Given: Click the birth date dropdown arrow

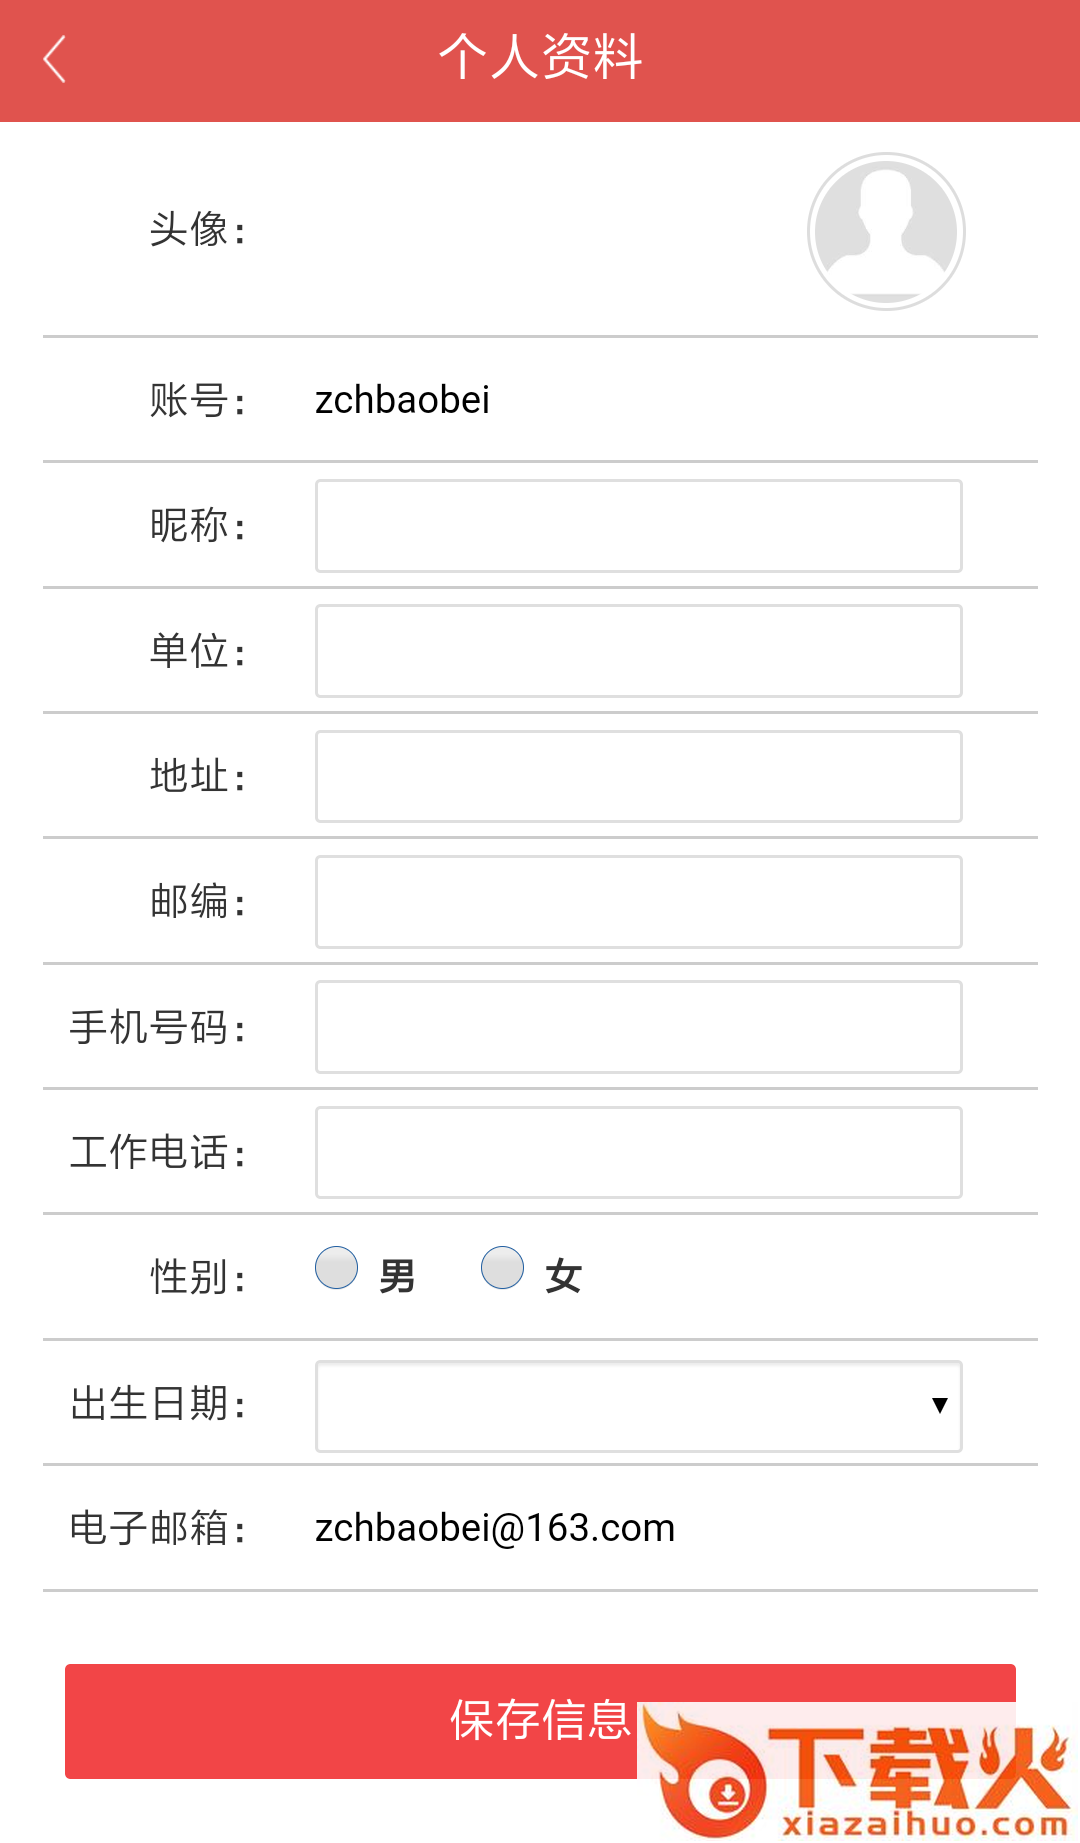Looking at the screenshot, I should (939, 1406).
